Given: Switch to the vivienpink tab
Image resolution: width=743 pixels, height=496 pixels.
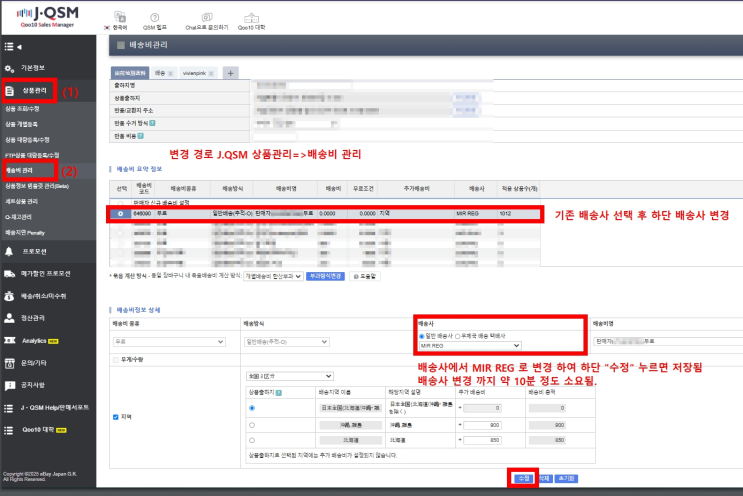Looking at the screenshot, I should pyautogui.click(x=194, y=73).
